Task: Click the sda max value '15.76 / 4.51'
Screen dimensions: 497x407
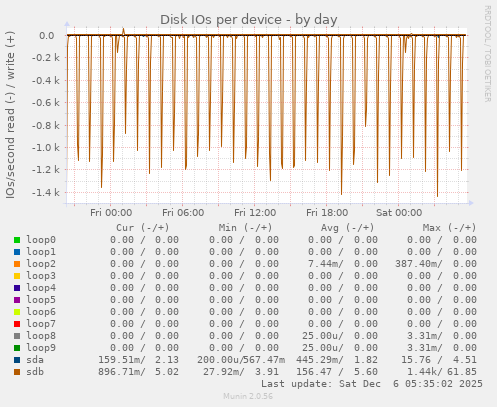Action: click(439, 360)
